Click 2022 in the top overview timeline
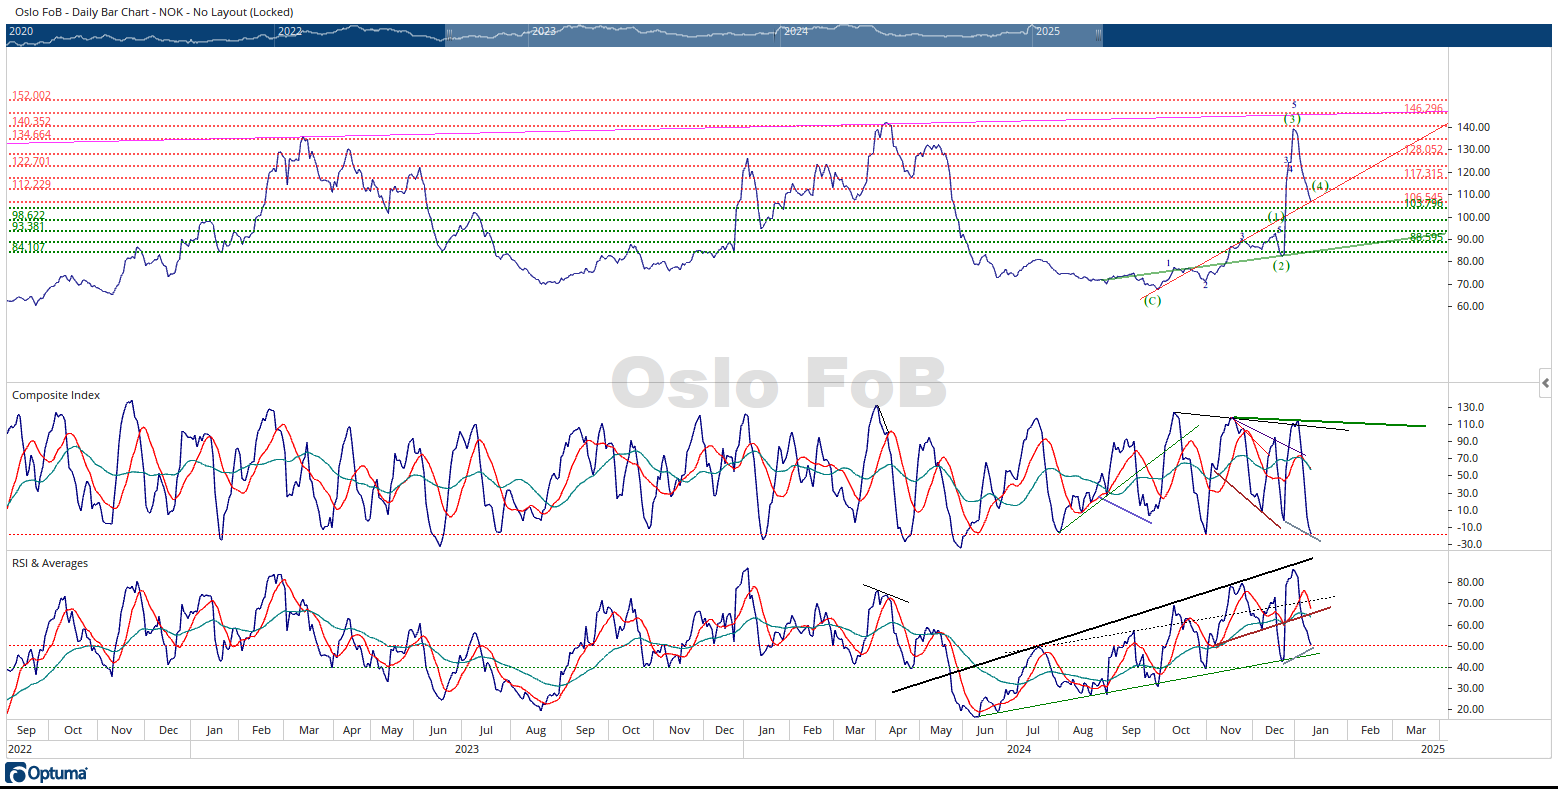Screen dimensions: 1558x789 pos(290,31)
